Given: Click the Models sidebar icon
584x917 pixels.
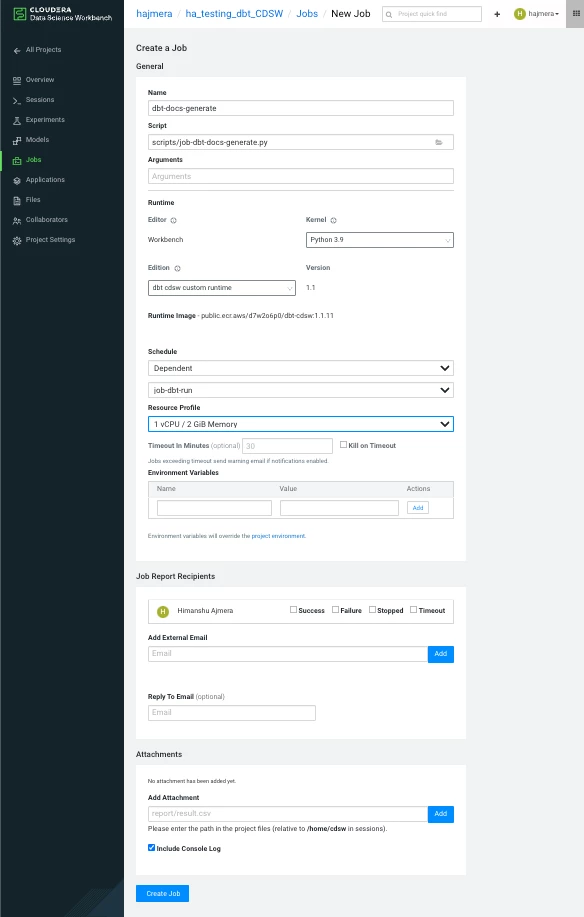Looking at the screenshot, I should [x=17, y=140].
